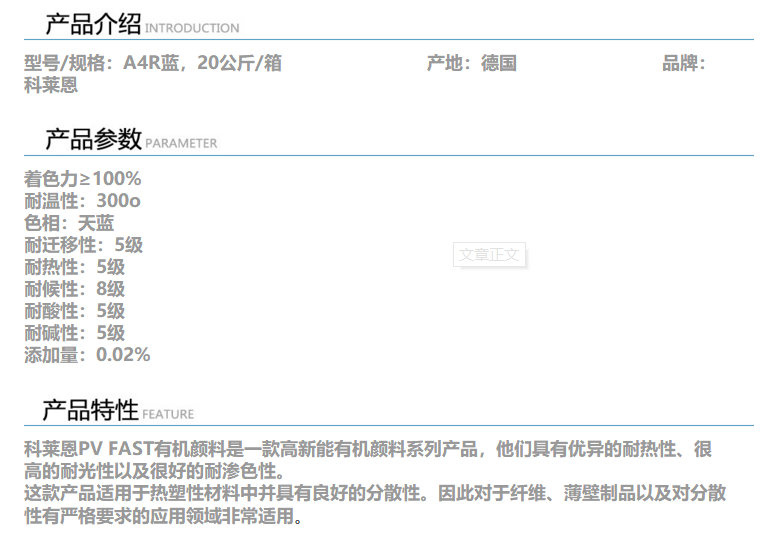Select the 型号/规格 A4R蓝 text

pos(153,64)
